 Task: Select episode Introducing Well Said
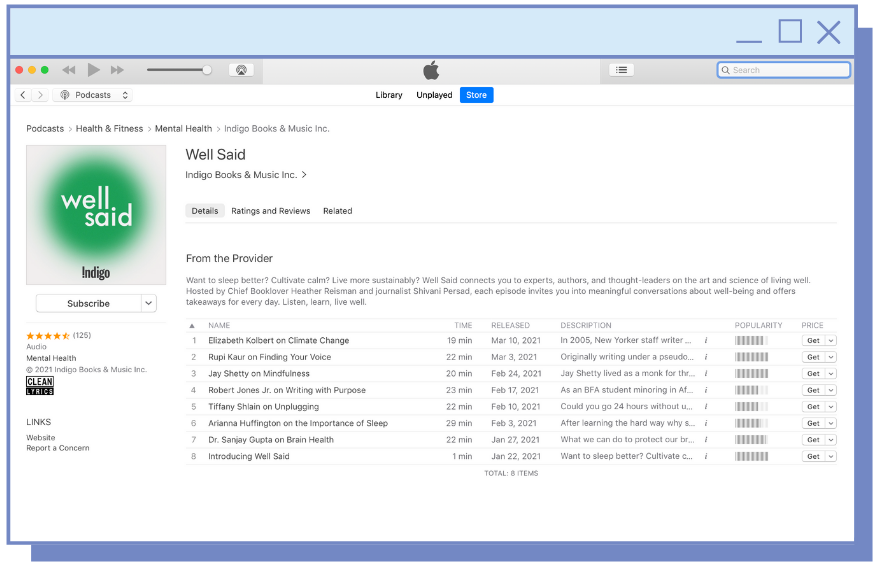[x=249, y=456]
